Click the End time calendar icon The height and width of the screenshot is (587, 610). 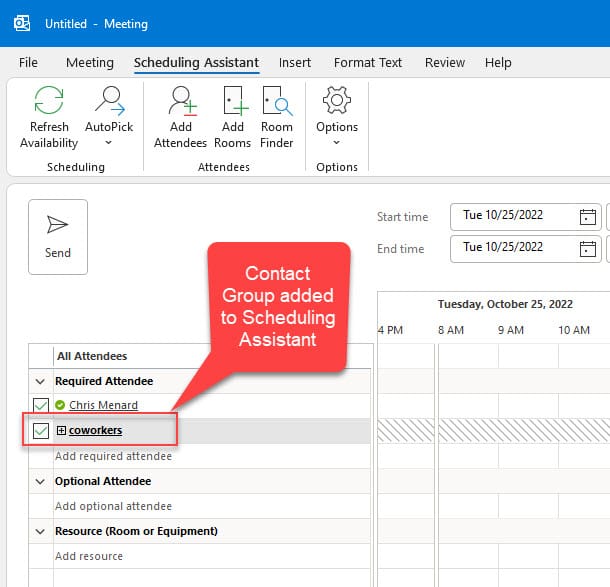coord(587,247)
